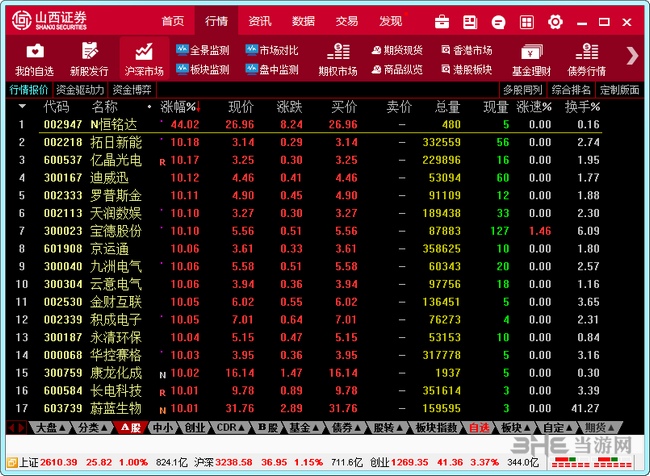Expand CDR bottom tab menu

coord(230,427)
